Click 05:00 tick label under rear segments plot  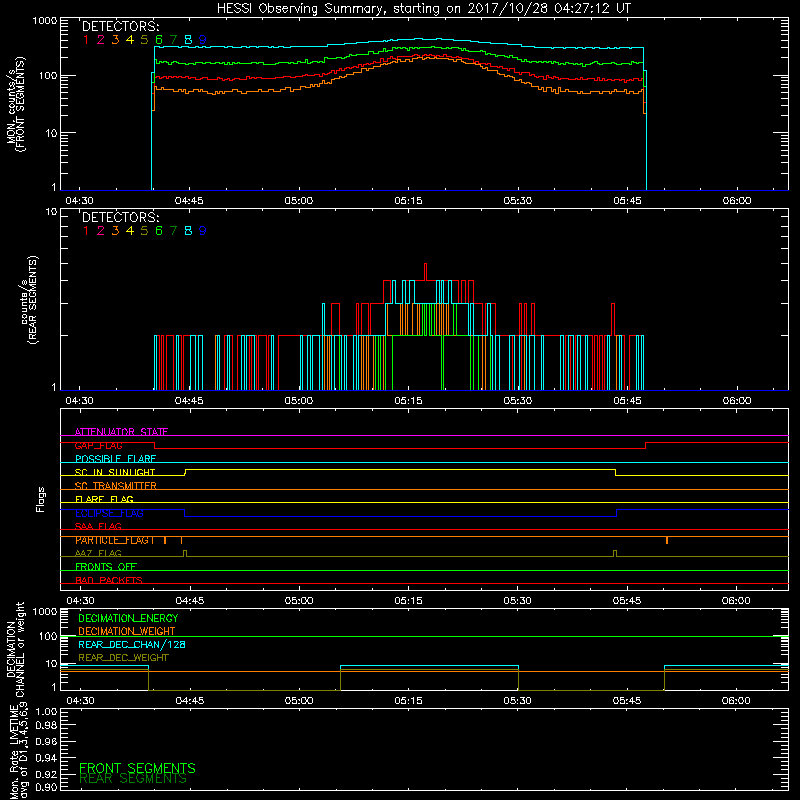[x=298, y=401]
